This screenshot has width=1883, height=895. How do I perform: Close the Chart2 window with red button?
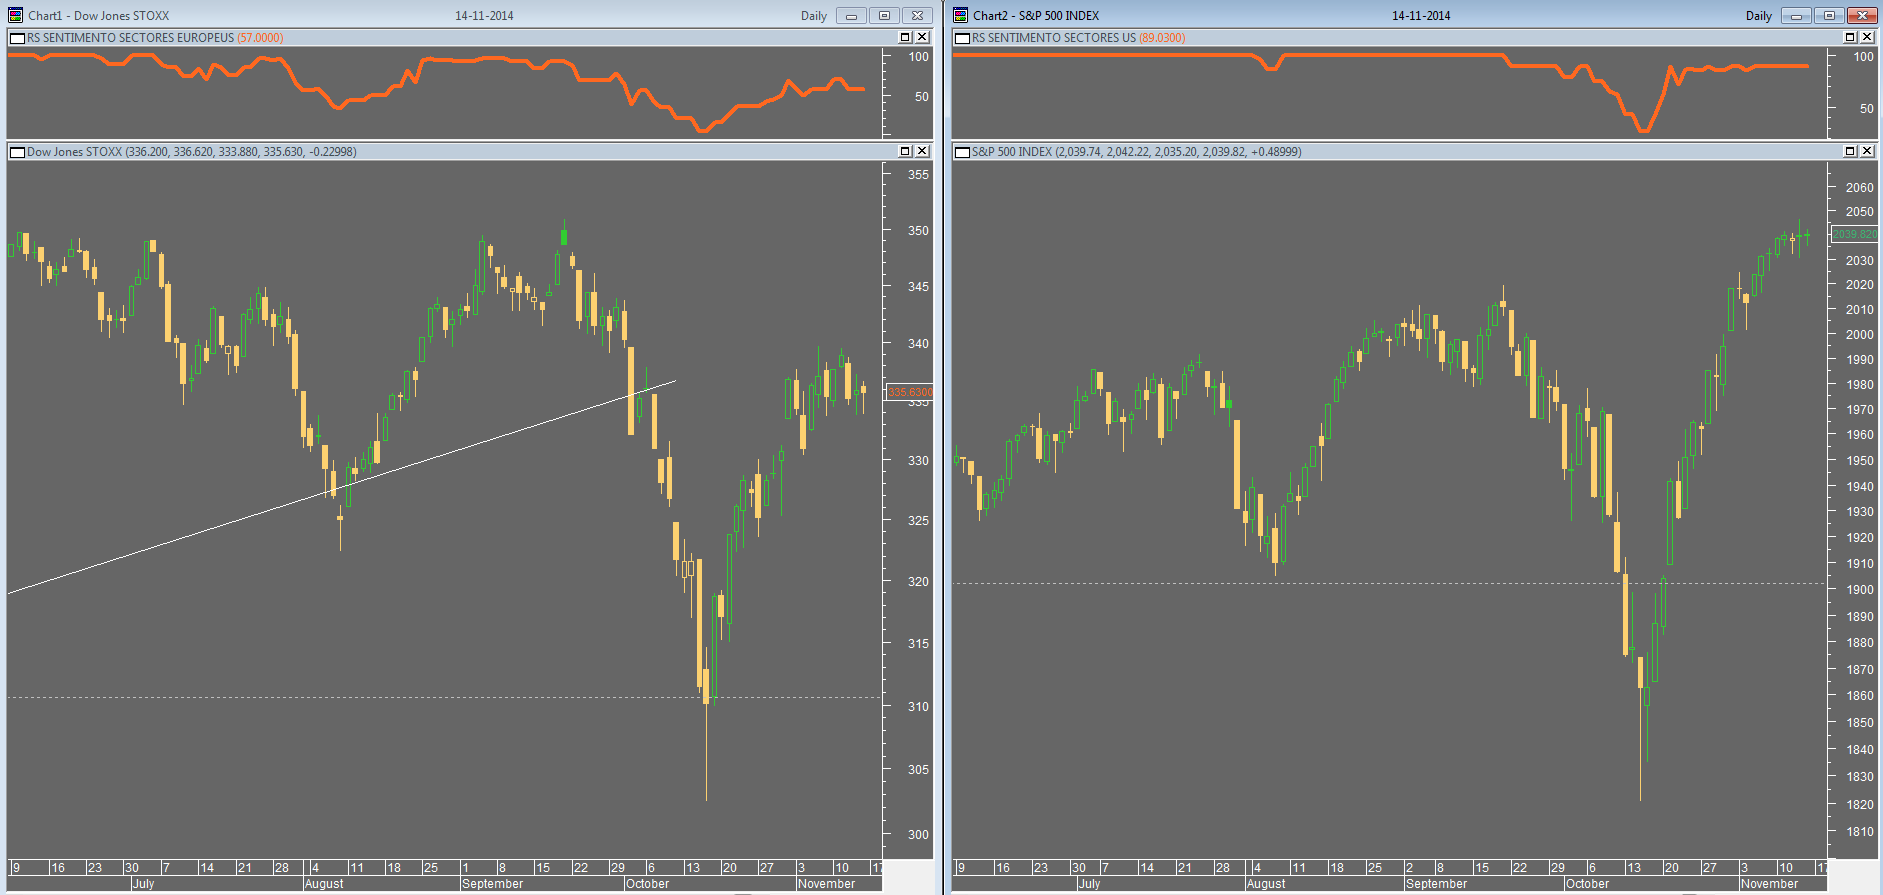coord(1861,15)
